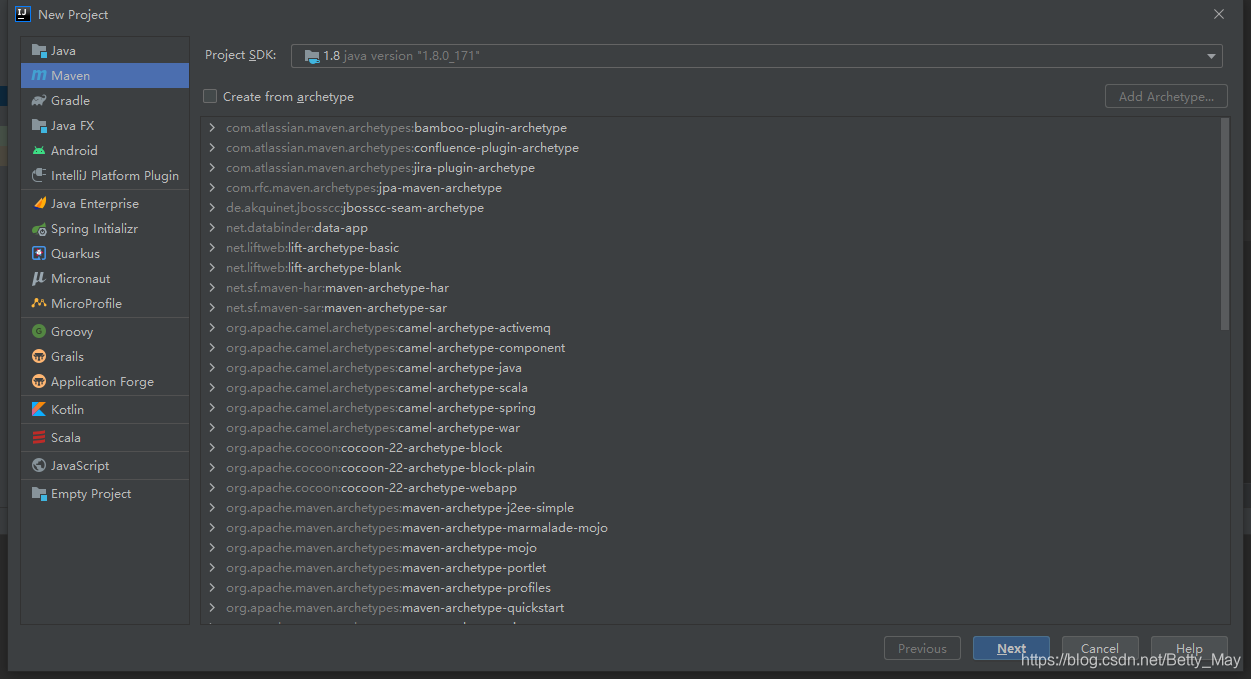Screen dimensions: 1251x679
Task: Select camel-archetype-war row
Action: [710, 428]
